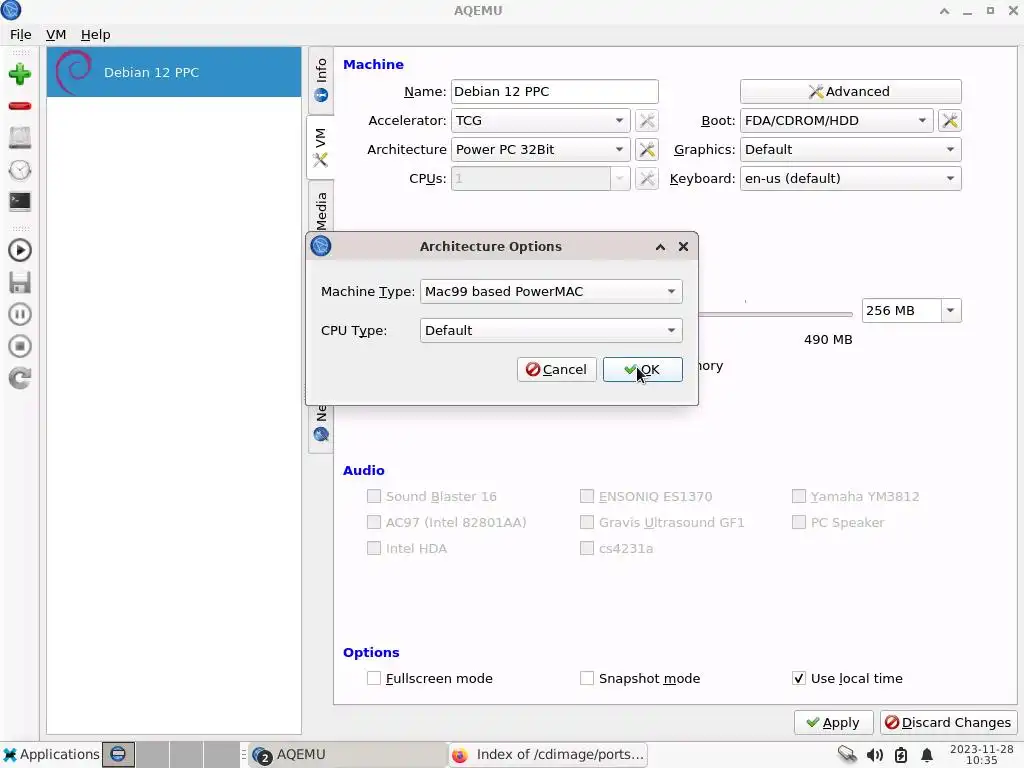Click the AQEMU window logo icon
The width and height of the screenshot is (1024, 768).
[x=11, y=10]
